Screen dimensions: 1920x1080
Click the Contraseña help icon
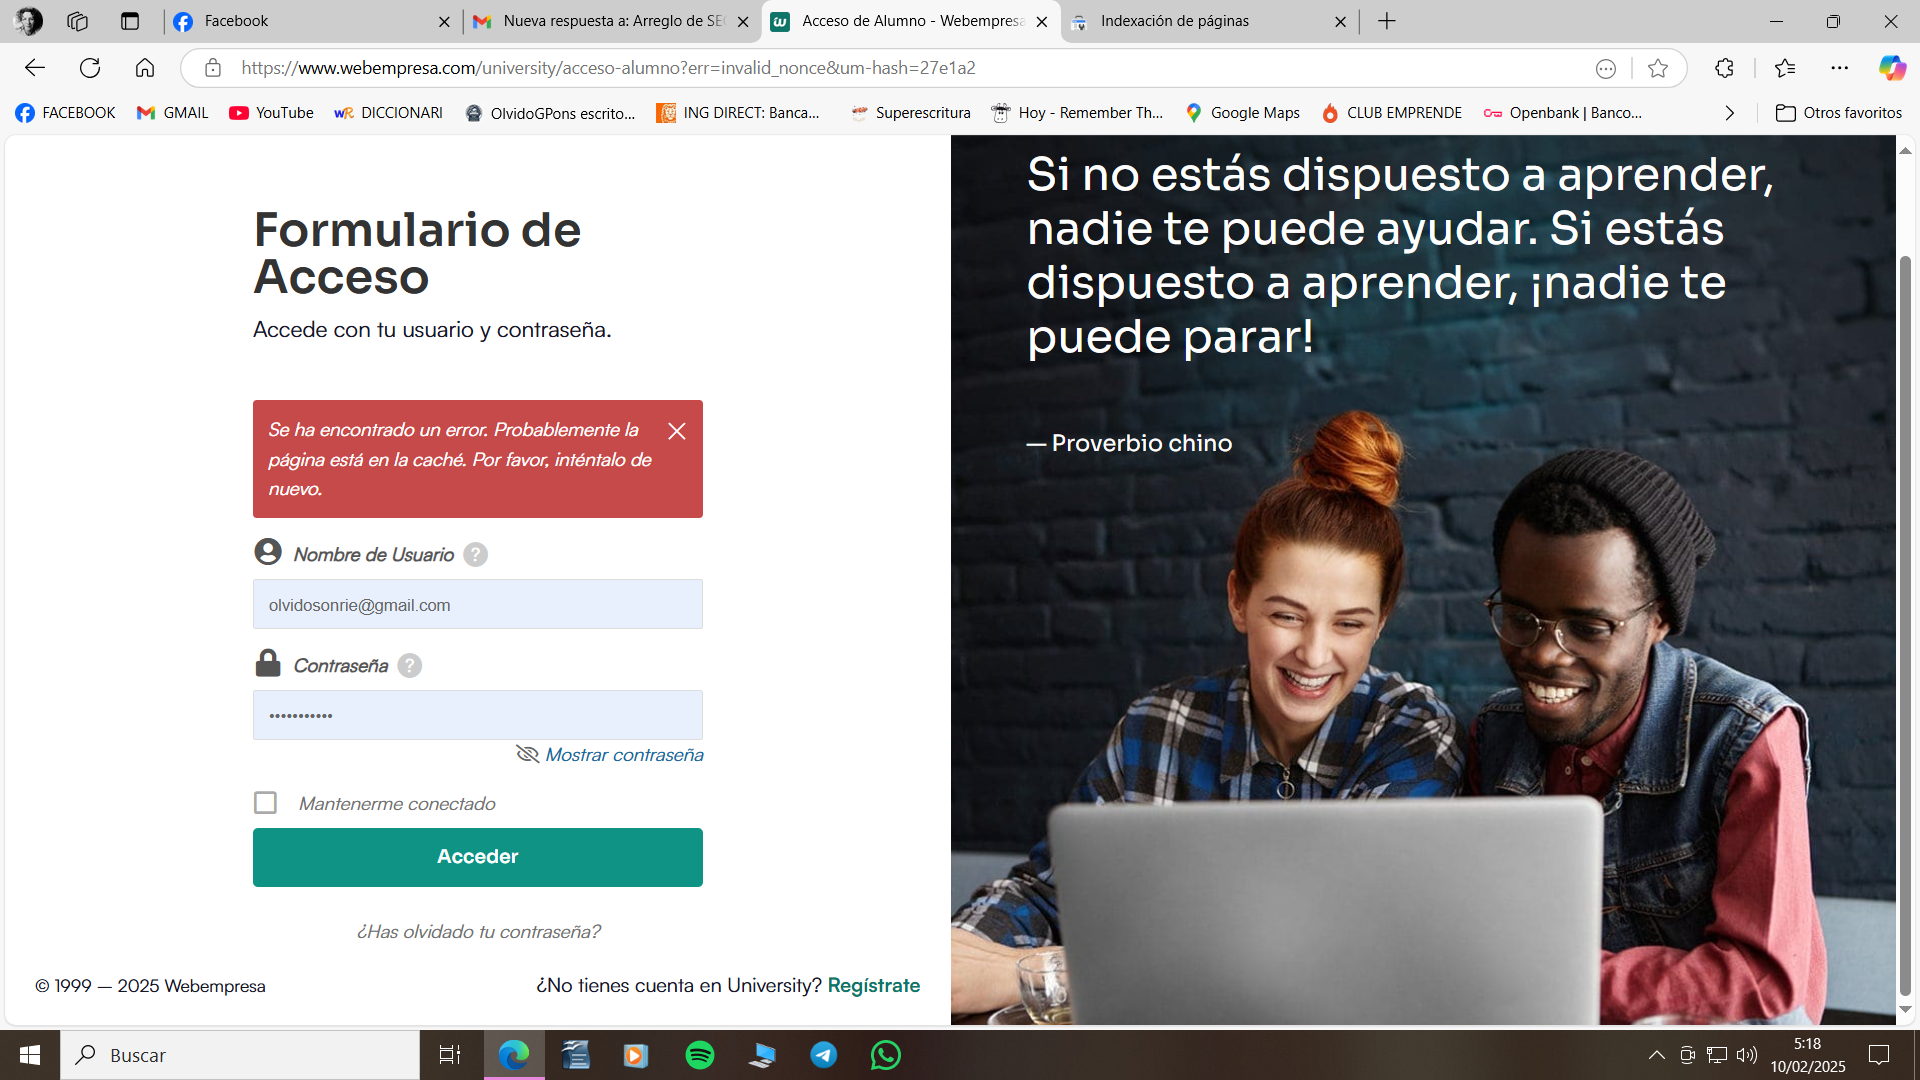pyautogui.click(x=410, y=666)
